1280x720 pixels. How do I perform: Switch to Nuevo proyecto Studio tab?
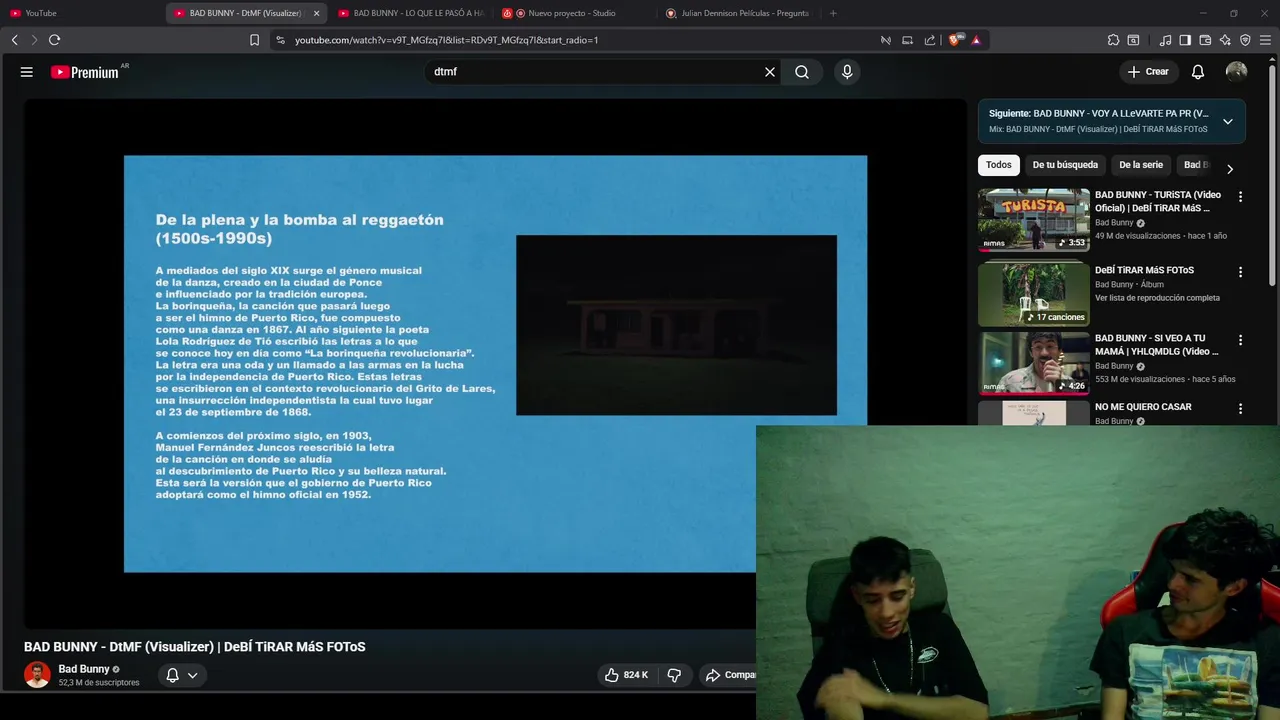tap(575, 13)
